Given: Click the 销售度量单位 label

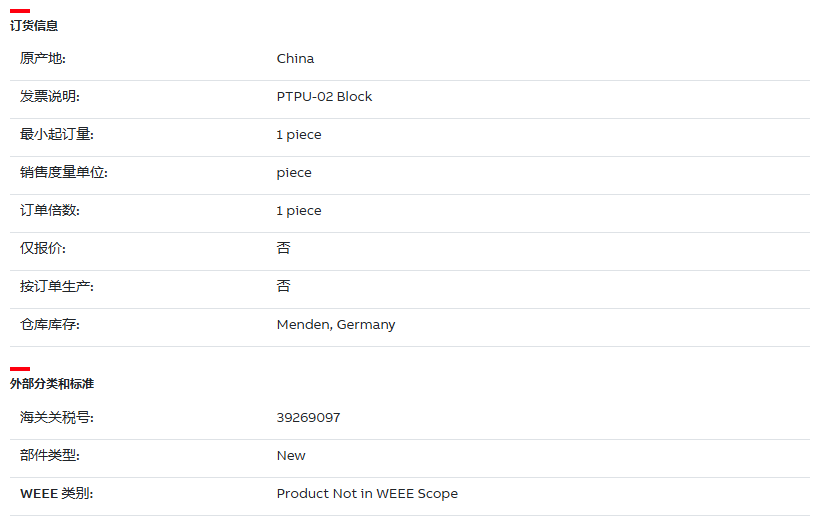Looking at the screenshot, I should pyautogui.click(x=64, y=173).
